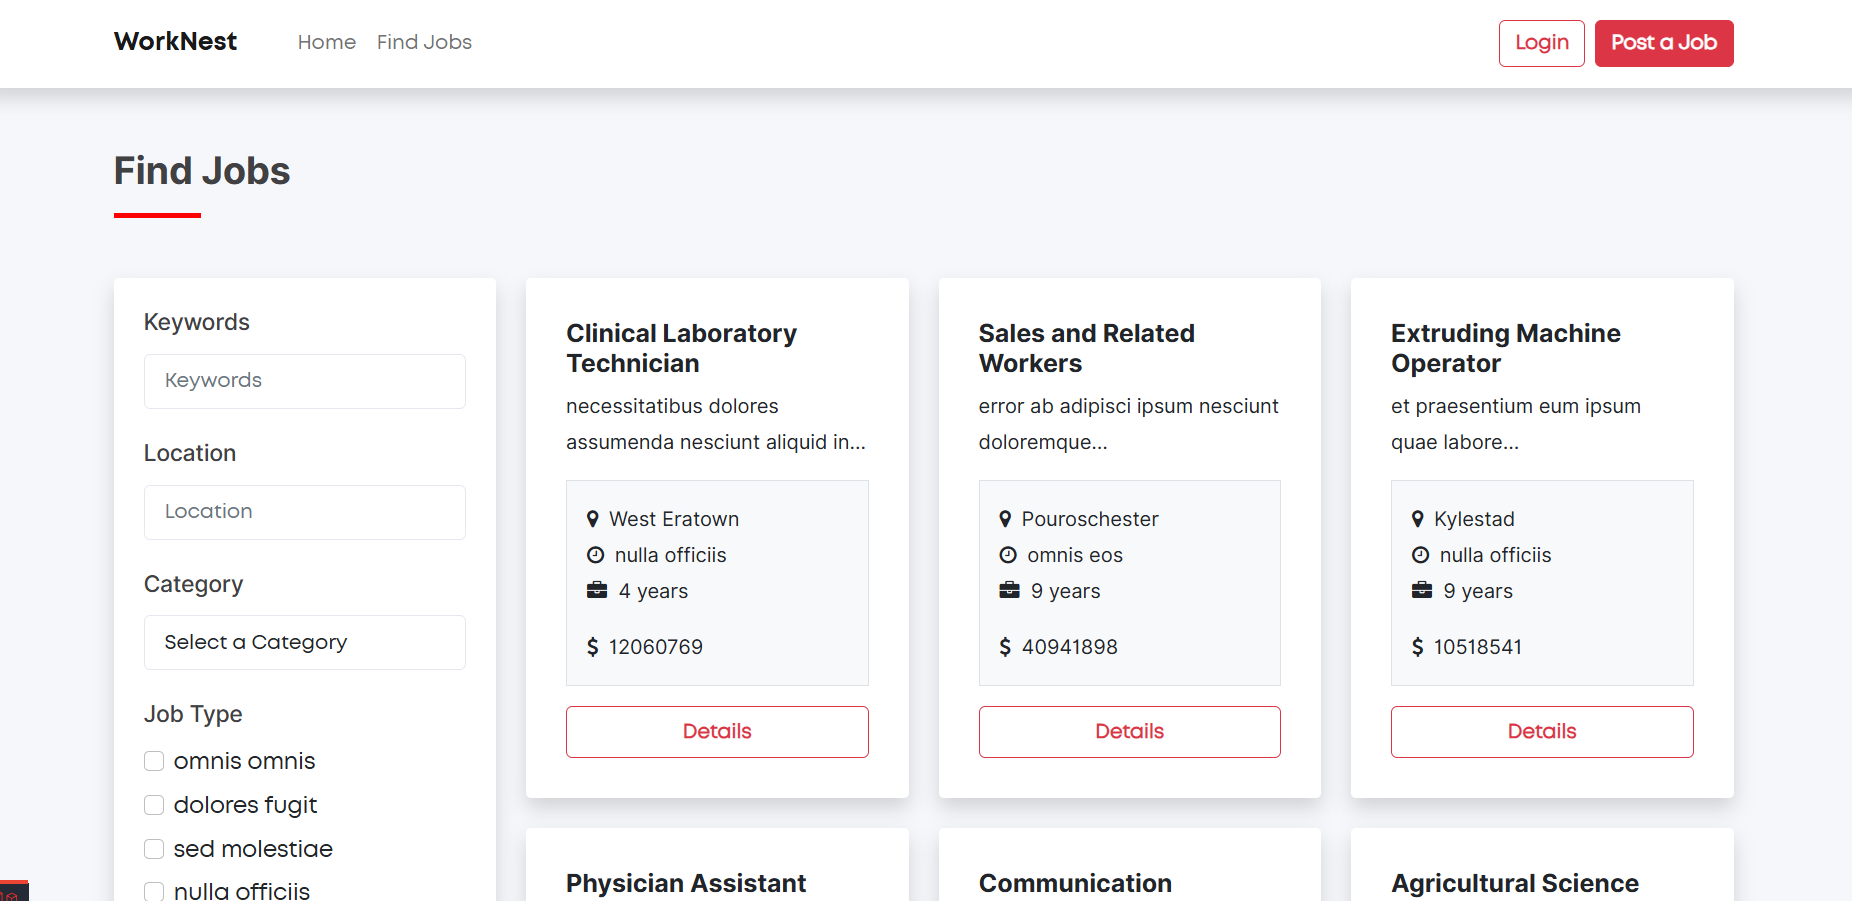The width and height of the screenshot is (1852, 901).
Task: Enable the dolores fugit checkbox
Action: tap(154, 805)
